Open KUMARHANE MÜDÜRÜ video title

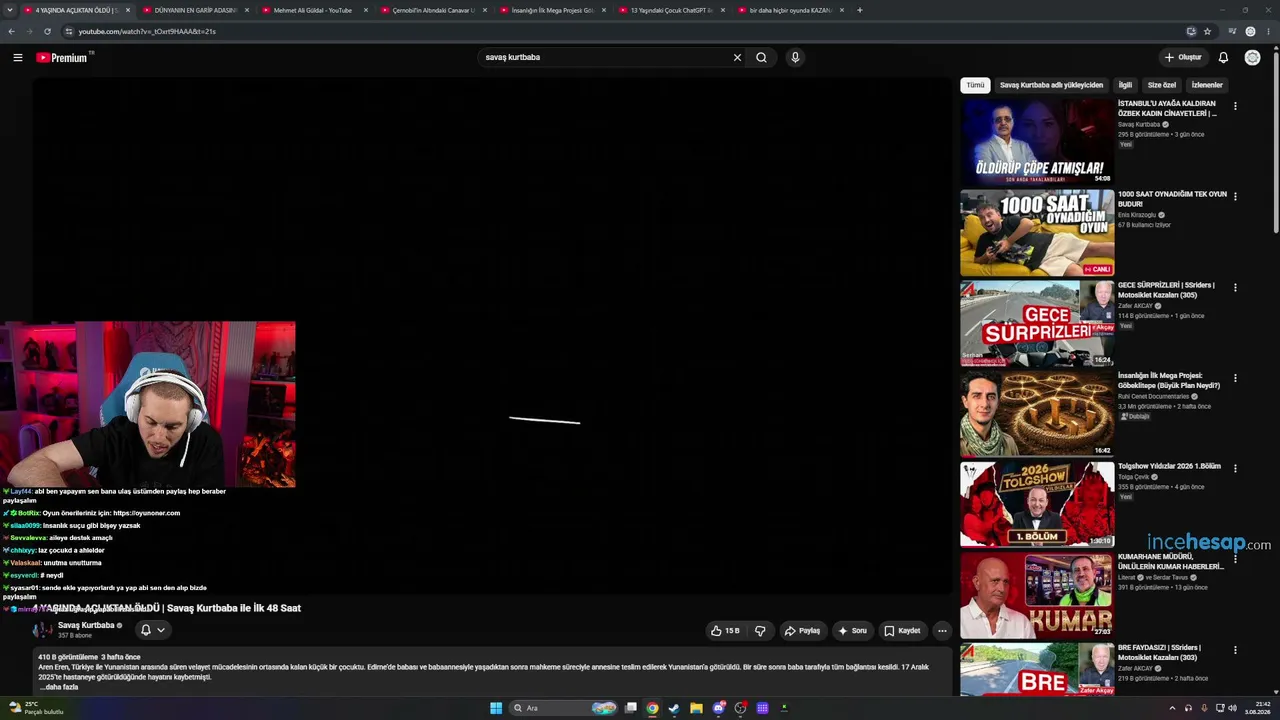pos(1171,561)
